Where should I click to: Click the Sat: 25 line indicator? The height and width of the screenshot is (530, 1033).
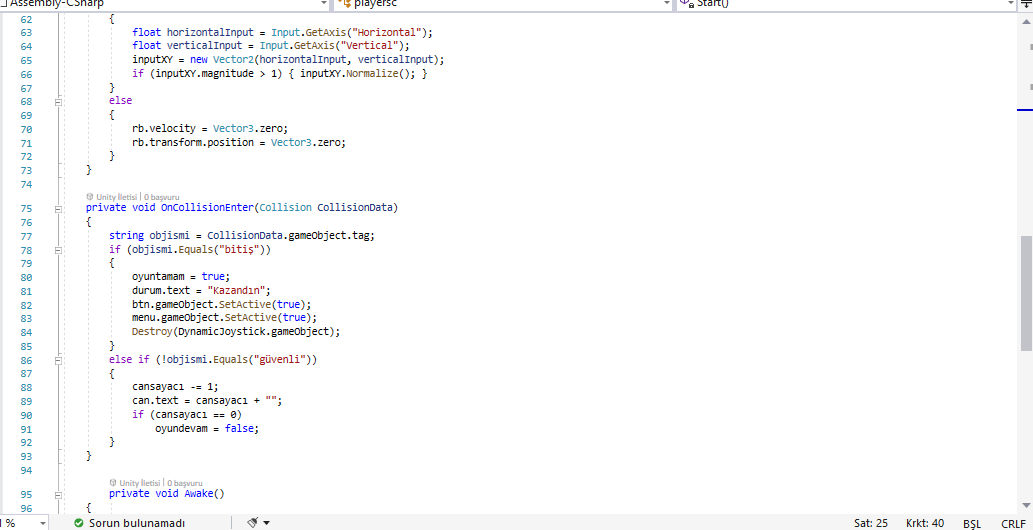(x=871, y=523)
